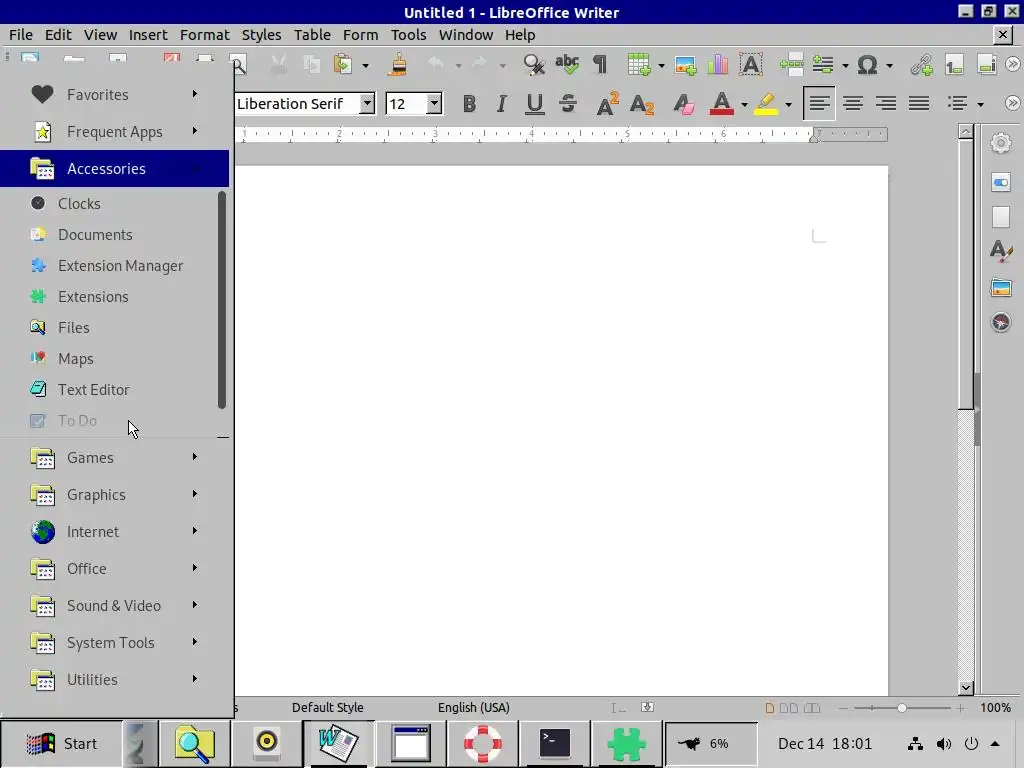1024x768 pixels.
Task: Click the Insert Table grid icon
Action: 639,65
